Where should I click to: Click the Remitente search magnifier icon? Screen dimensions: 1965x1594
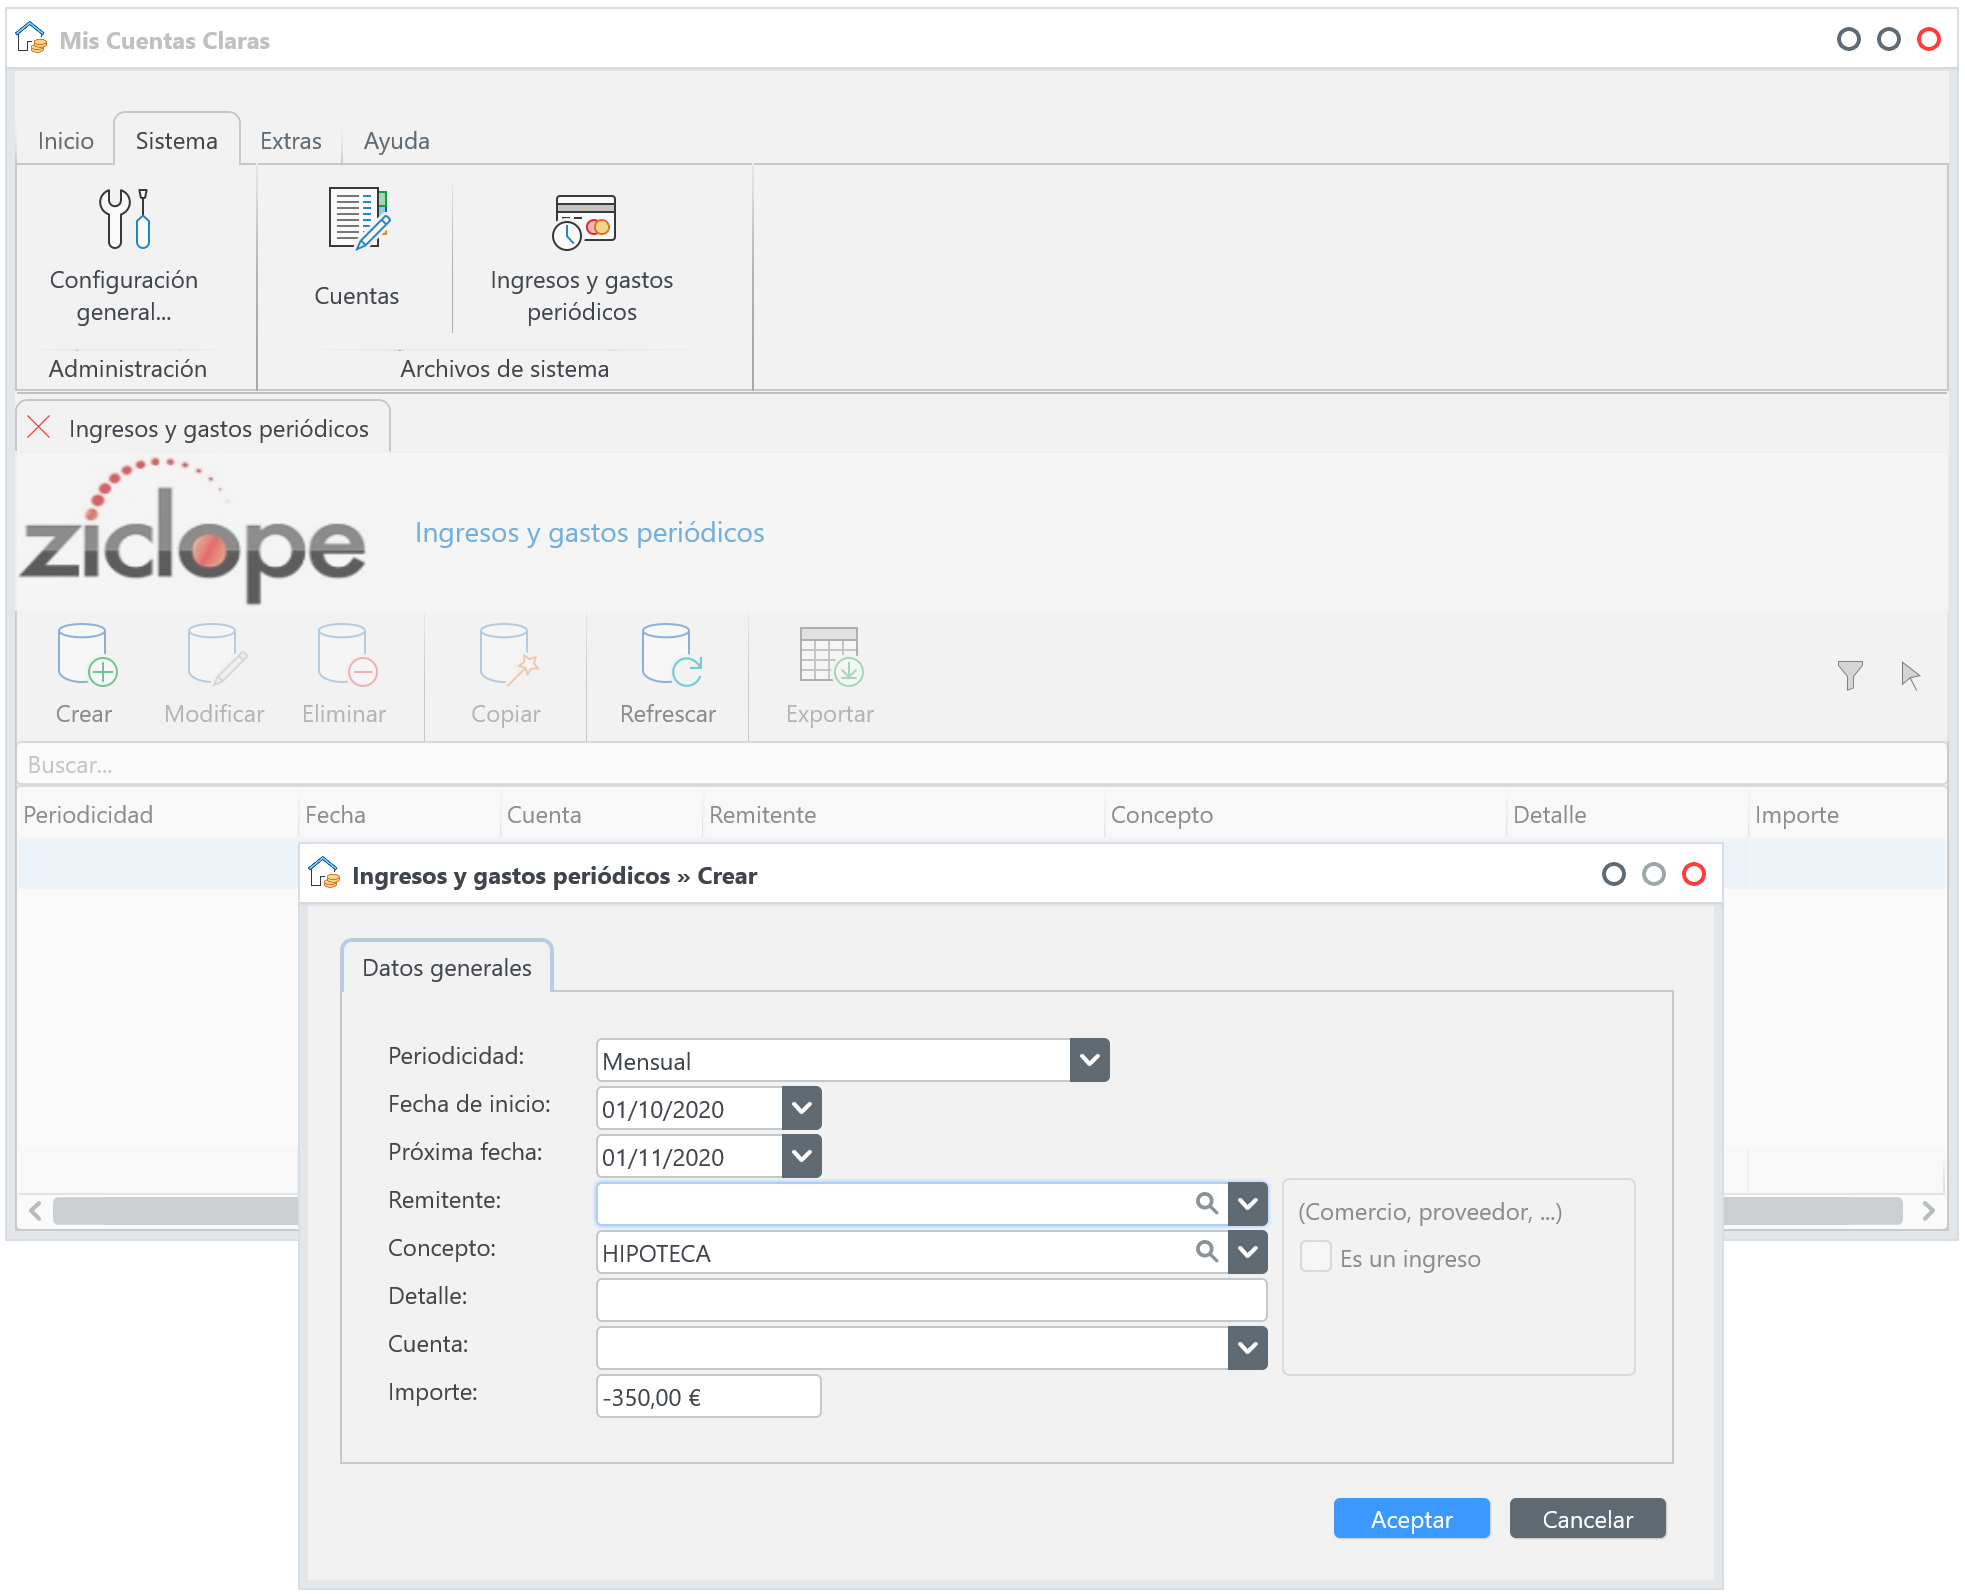[x=1206, y=1203]
